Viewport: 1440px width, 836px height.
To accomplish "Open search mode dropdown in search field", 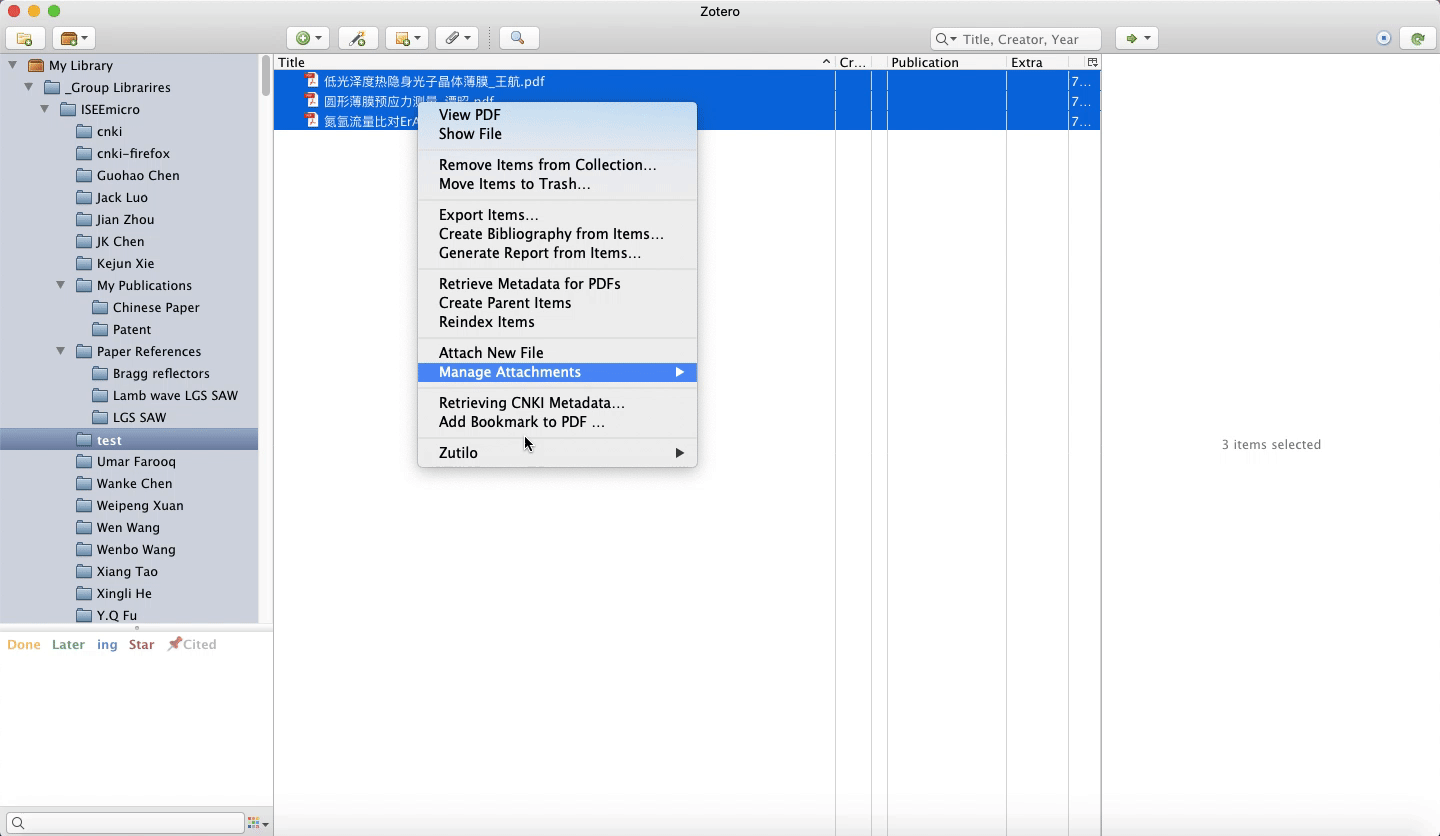I will pos(946,39).
